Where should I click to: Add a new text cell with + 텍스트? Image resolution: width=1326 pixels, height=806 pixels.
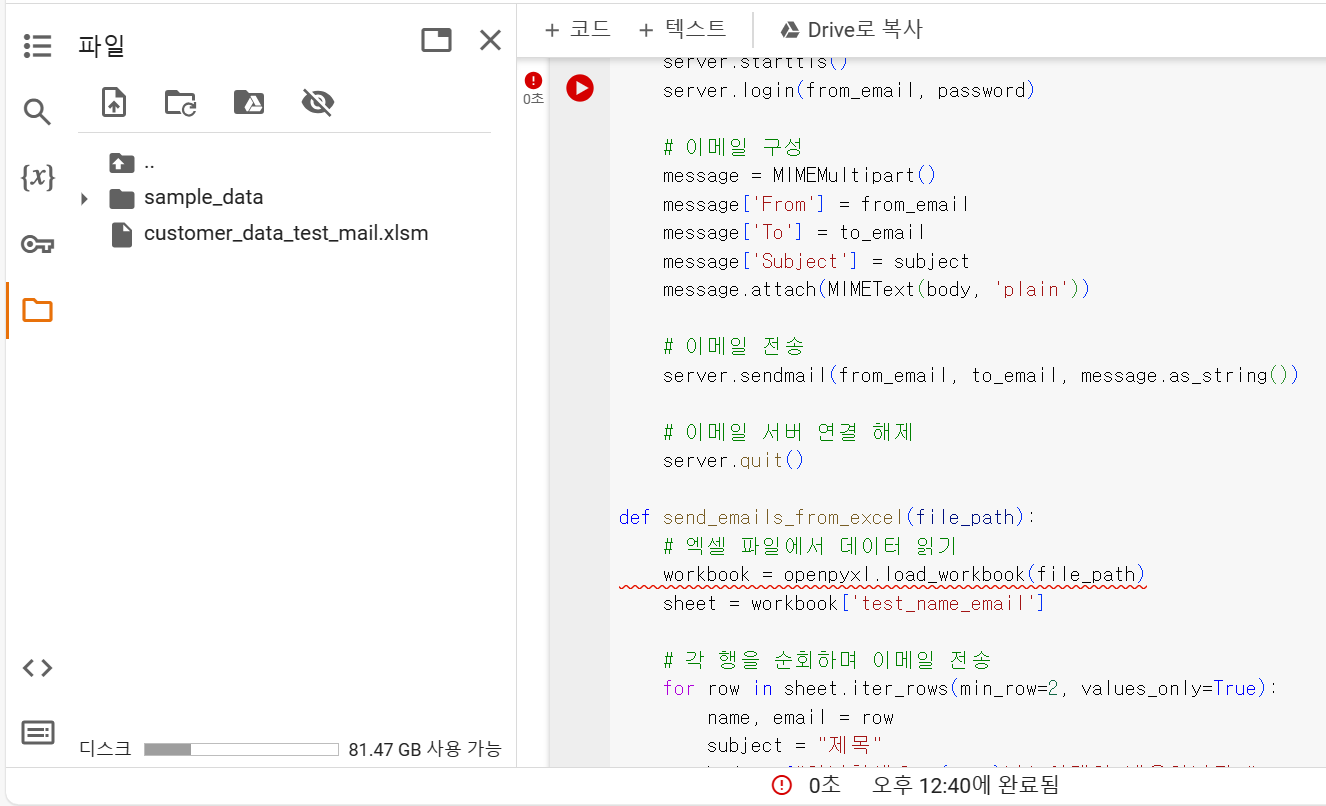682,29
